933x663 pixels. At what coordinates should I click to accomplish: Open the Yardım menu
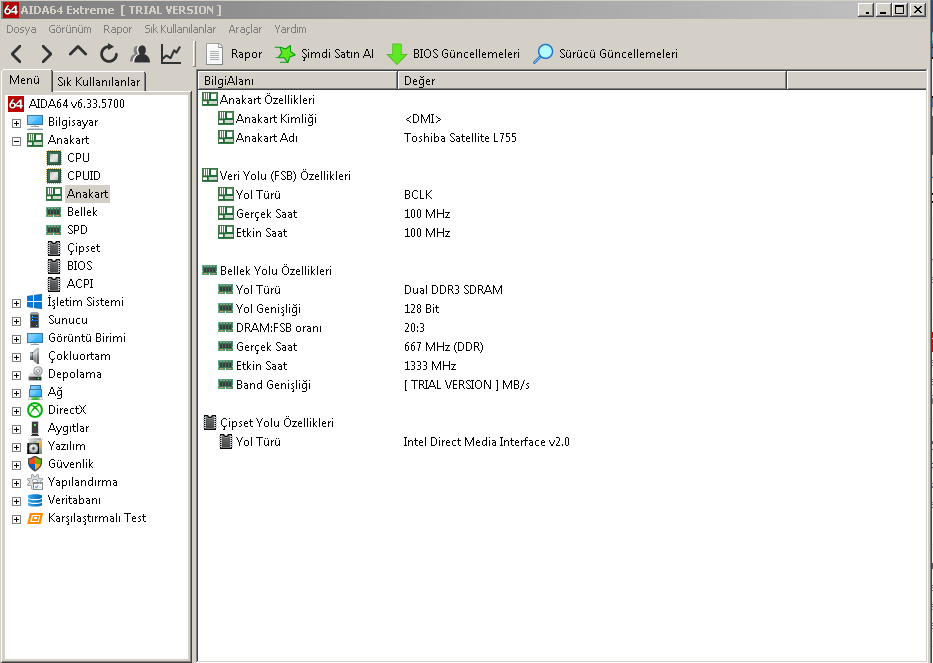(290, 29)
